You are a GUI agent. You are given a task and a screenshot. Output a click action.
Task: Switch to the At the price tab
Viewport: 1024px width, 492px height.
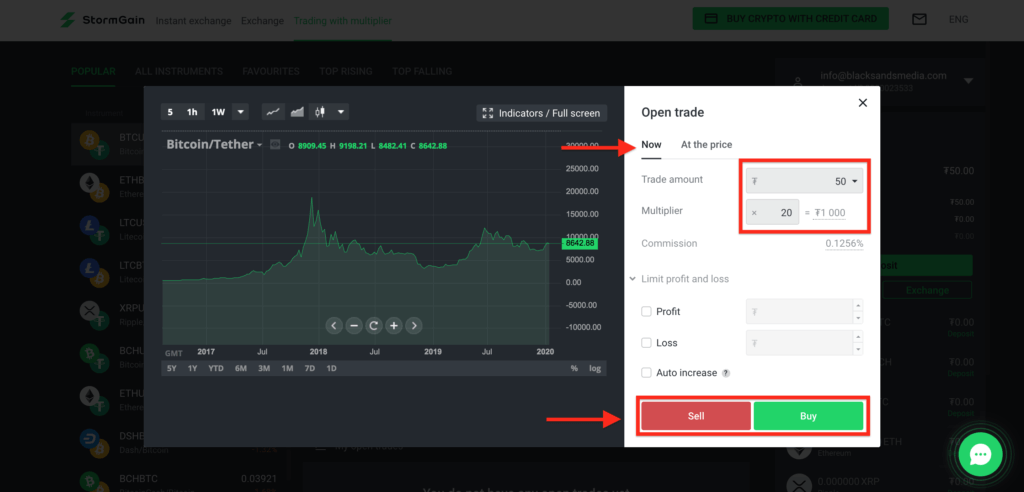point(707,145)
